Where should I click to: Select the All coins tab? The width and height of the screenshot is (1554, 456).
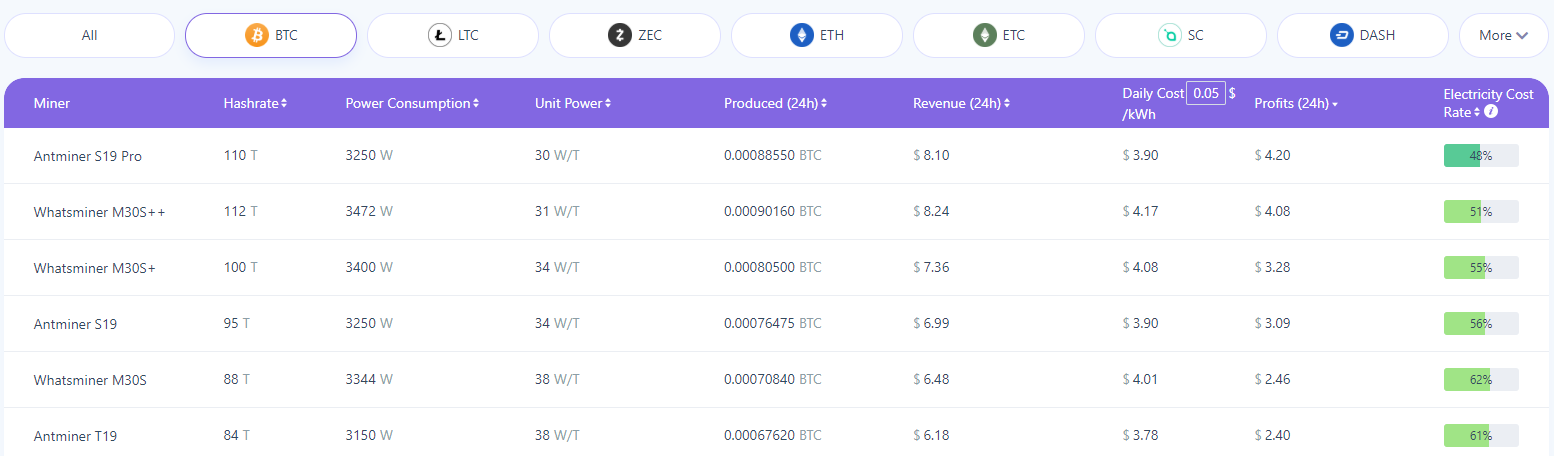(90, 36)
